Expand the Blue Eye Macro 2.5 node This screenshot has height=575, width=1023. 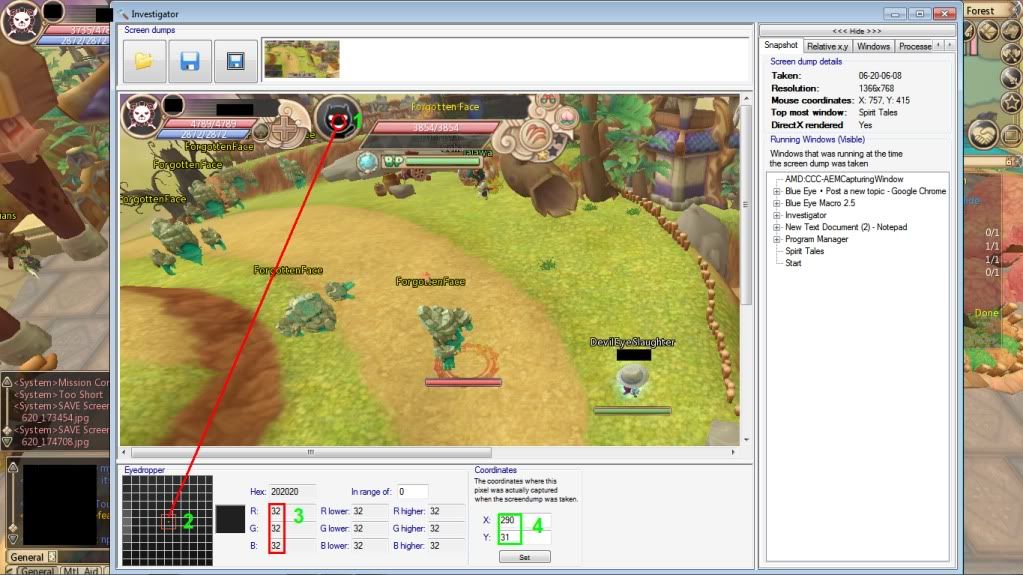[776, 203]
